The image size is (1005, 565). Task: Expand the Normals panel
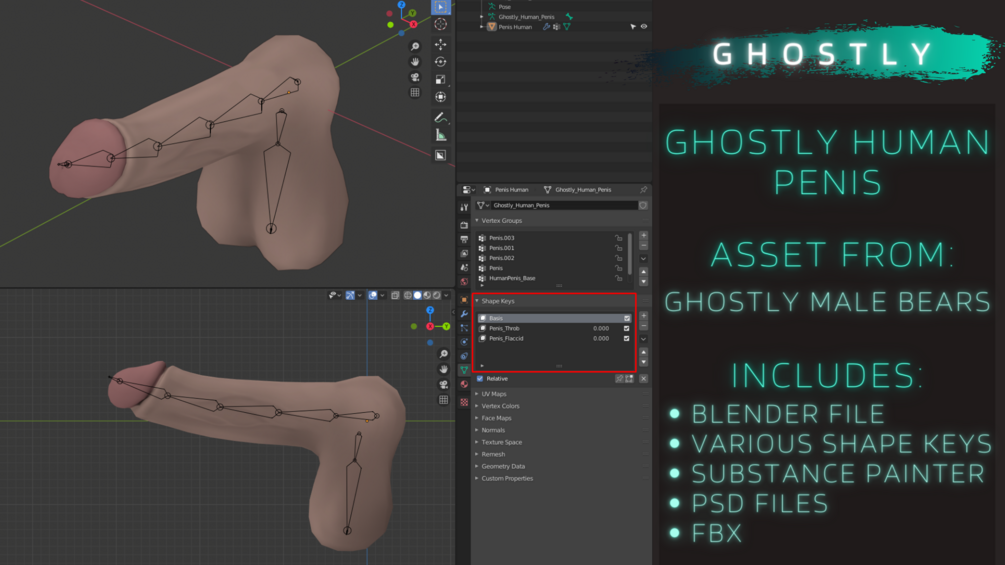click(477, 430)
